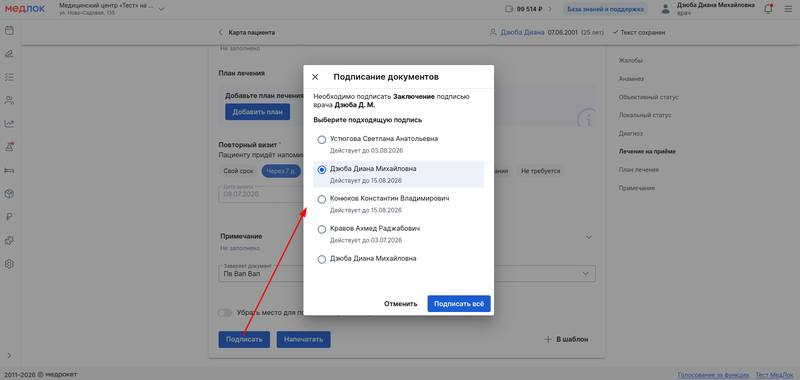The image size is (800, 380).
Task: Open the paperclip attachments sidebar icon
Action: 9,54
